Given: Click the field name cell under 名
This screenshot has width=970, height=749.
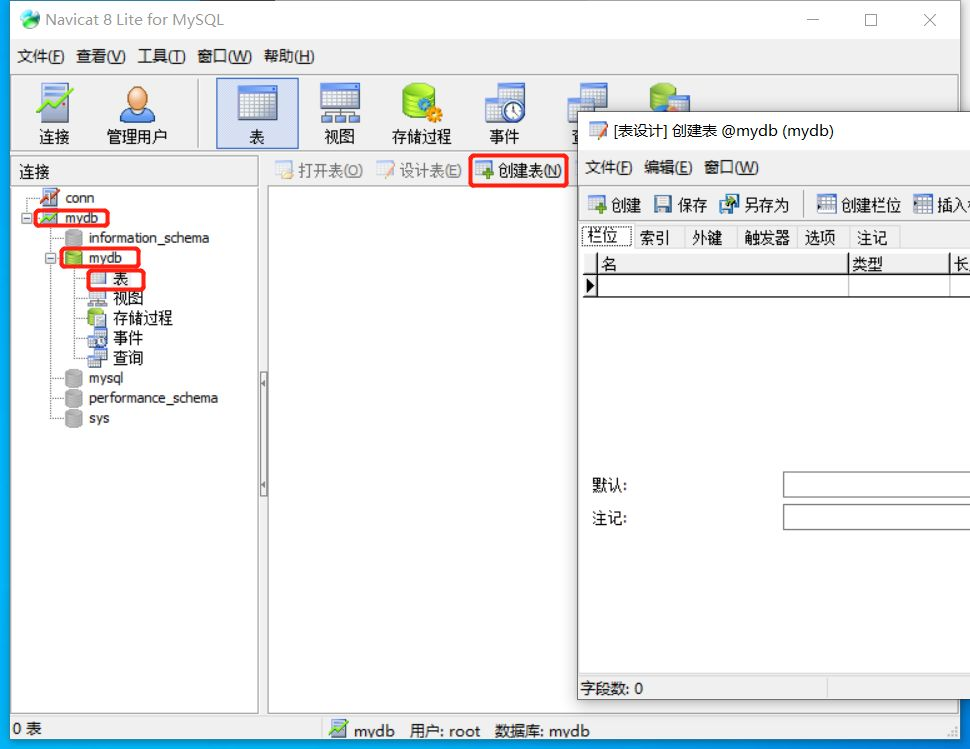Looking at the screenshot, I should click(x=723, y=286).
